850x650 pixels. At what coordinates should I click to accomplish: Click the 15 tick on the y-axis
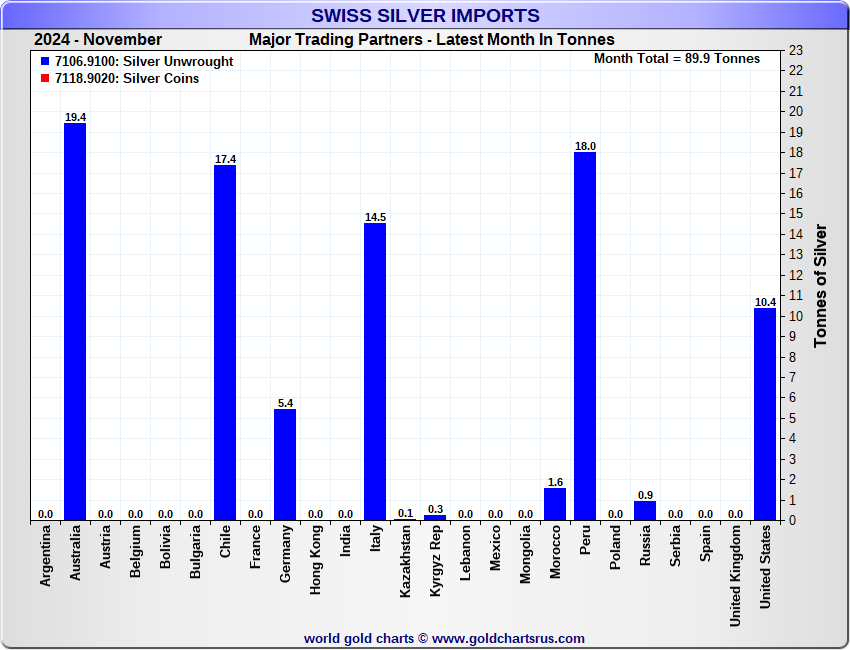pos(796,214)
